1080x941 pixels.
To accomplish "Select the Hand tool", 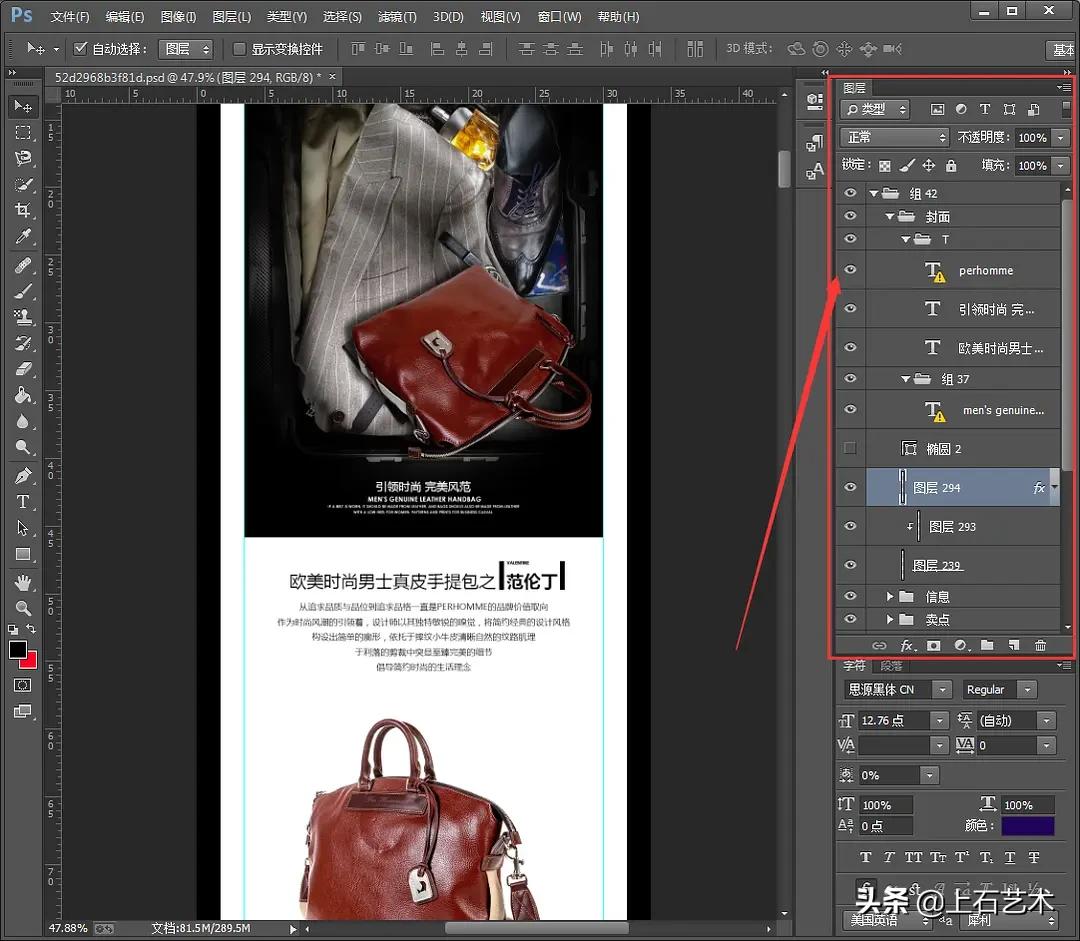I will coord(23,583).
